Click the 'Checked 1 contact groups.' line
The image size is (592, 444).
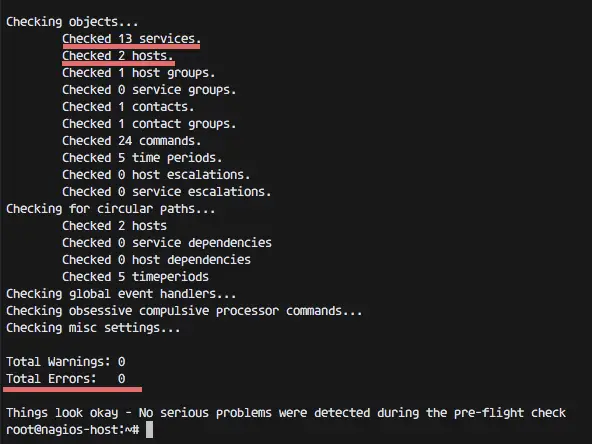pyautogui.click(x=149, y=124)
